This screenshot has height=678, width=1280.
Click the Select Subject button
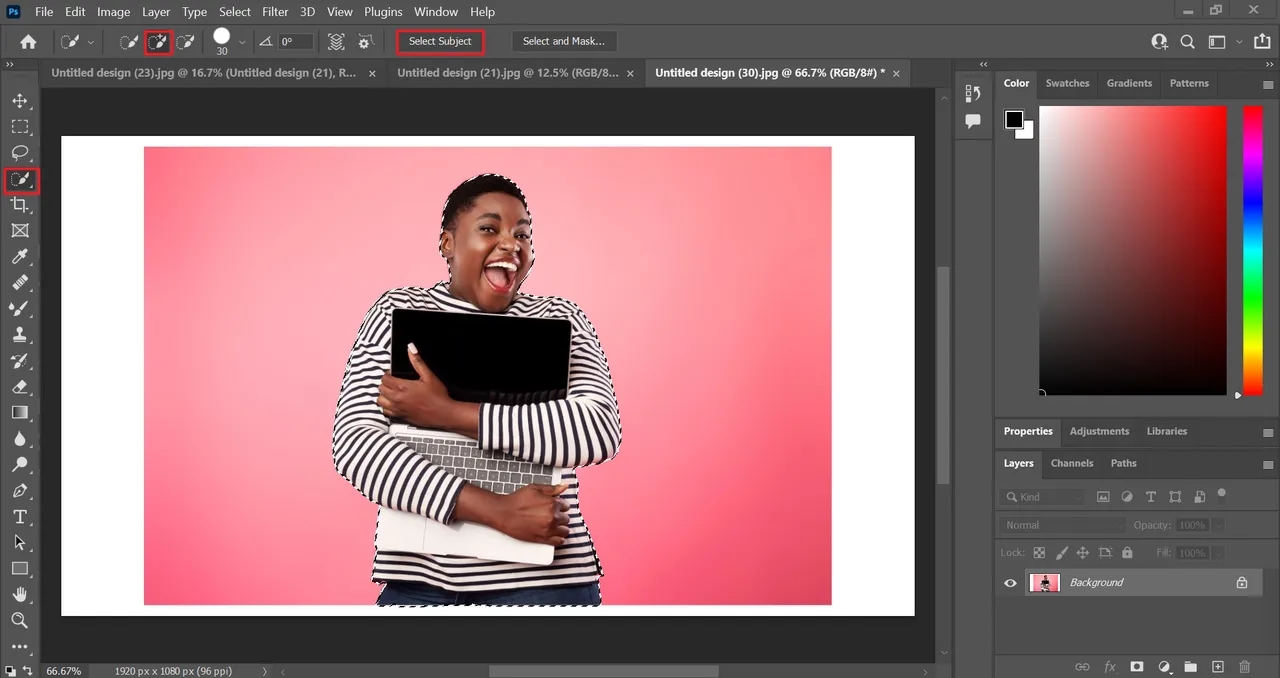440,41
